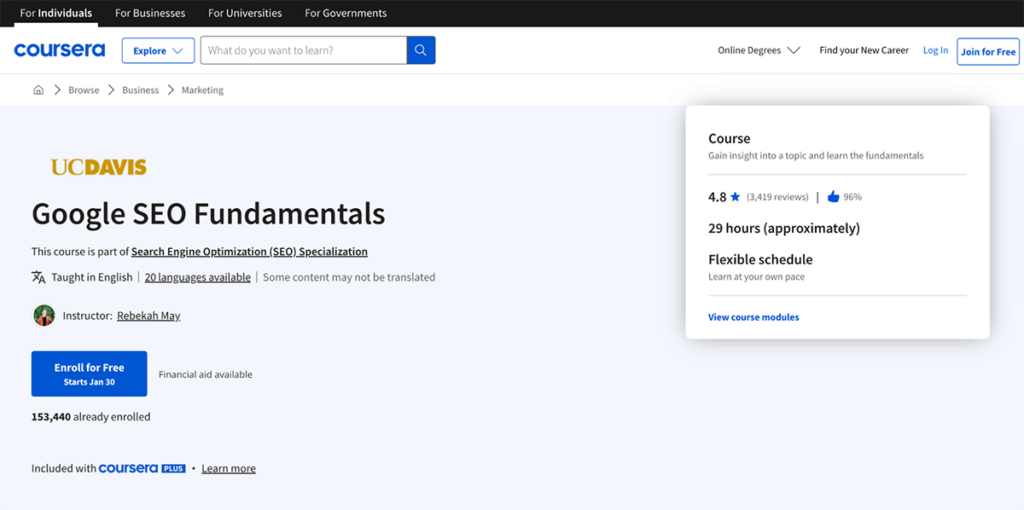Select the For Individuals tab
This screenshot has height=510, width=1024.
(x=56, y=13)
